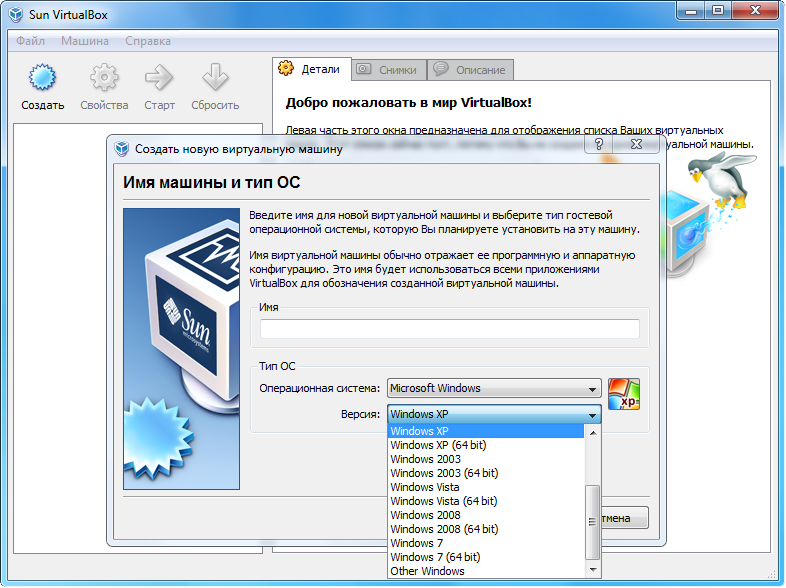Image resolution: width=786 pixels, height=588 pixels.
Task: Click the version list scroll-down arrow
Action: point(593,570)
